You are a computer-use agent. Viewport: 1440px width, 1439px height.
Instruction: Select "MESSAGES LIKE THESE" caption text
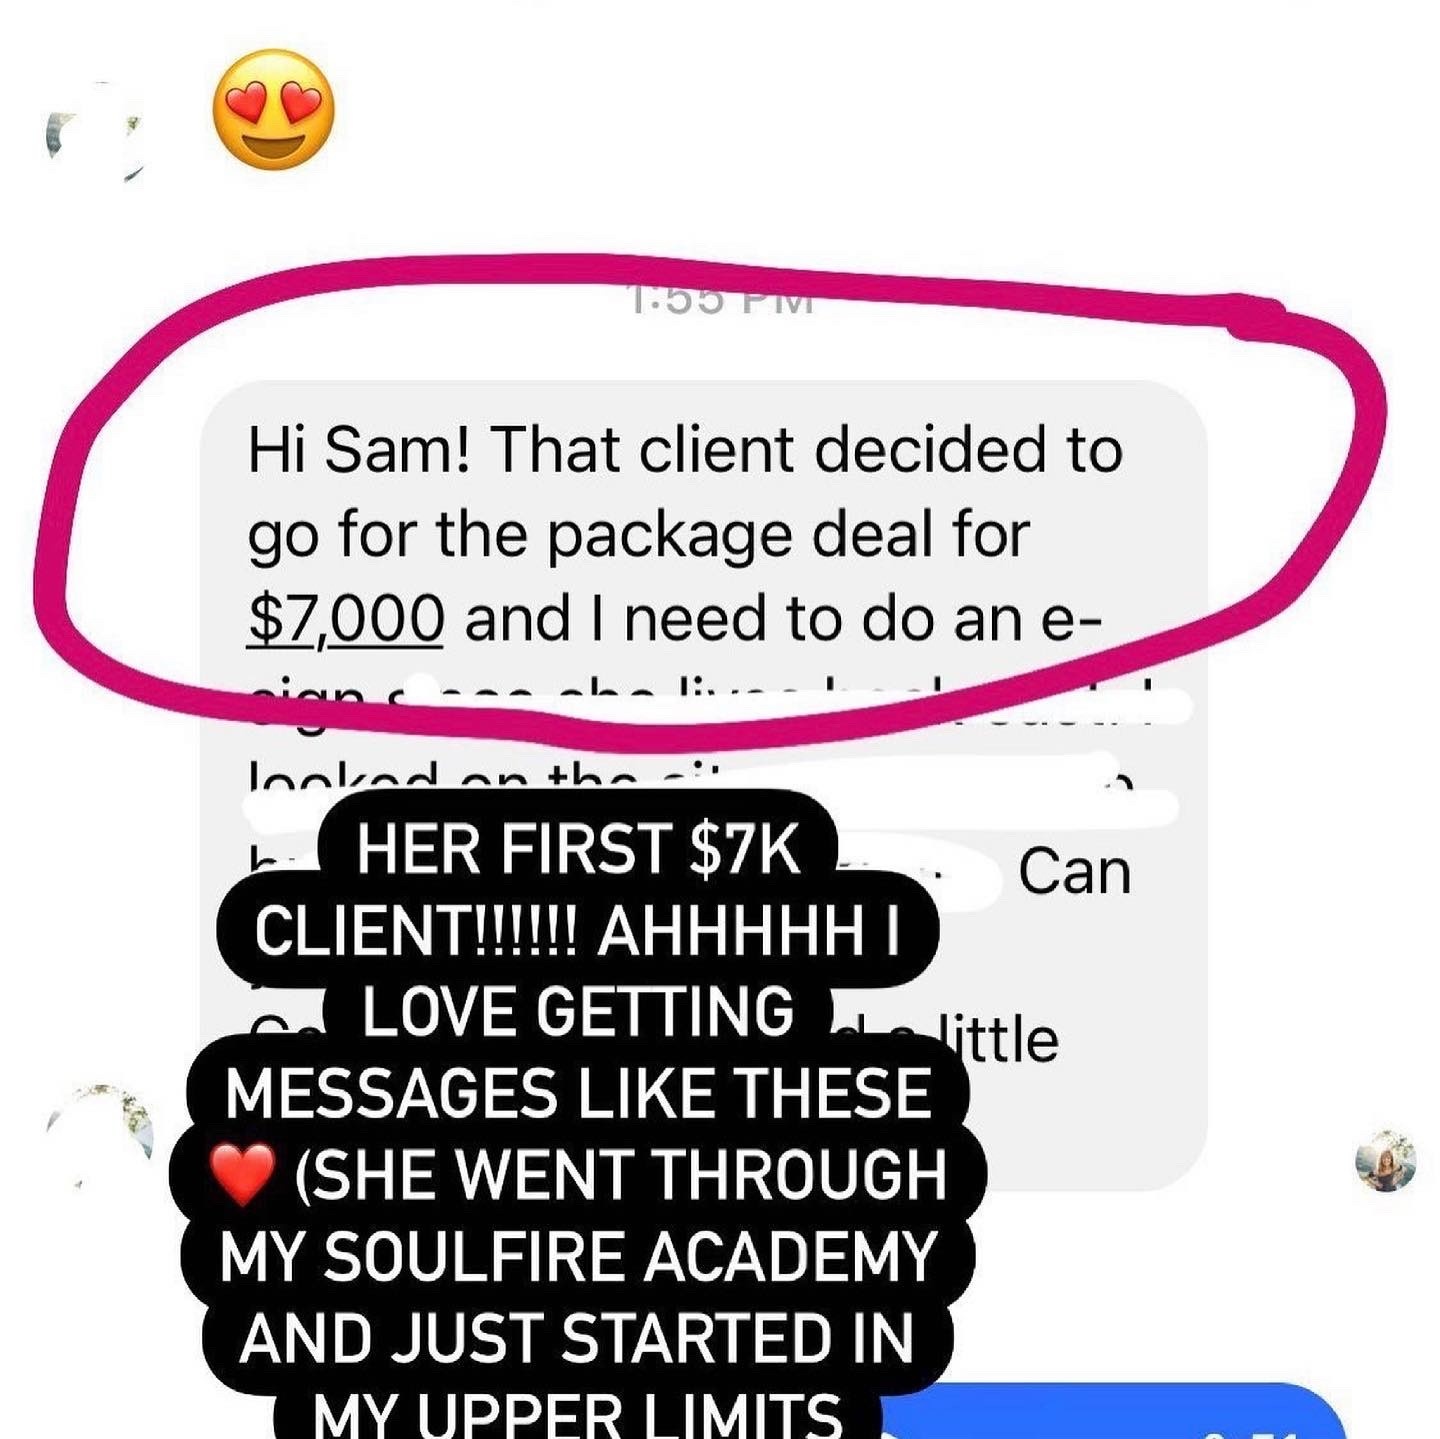pos(577,1093)
